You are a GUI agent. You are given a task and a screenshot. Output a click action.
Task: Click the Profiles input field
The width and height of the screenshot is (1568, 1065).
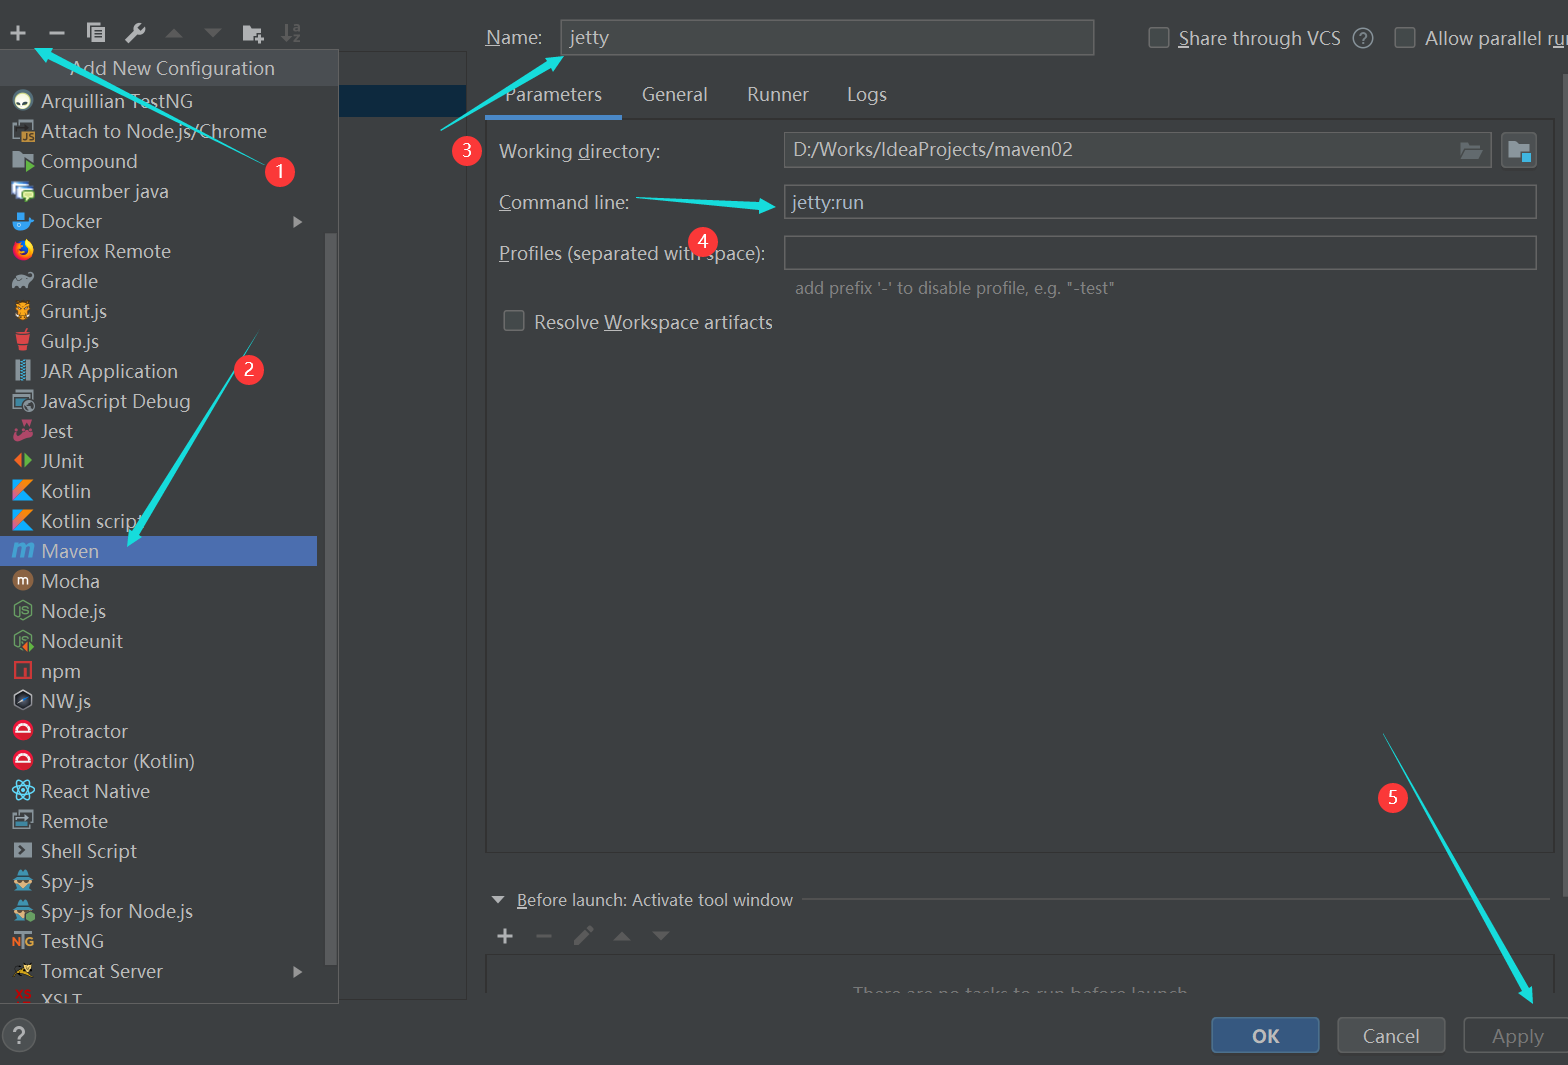(1160, 253)
